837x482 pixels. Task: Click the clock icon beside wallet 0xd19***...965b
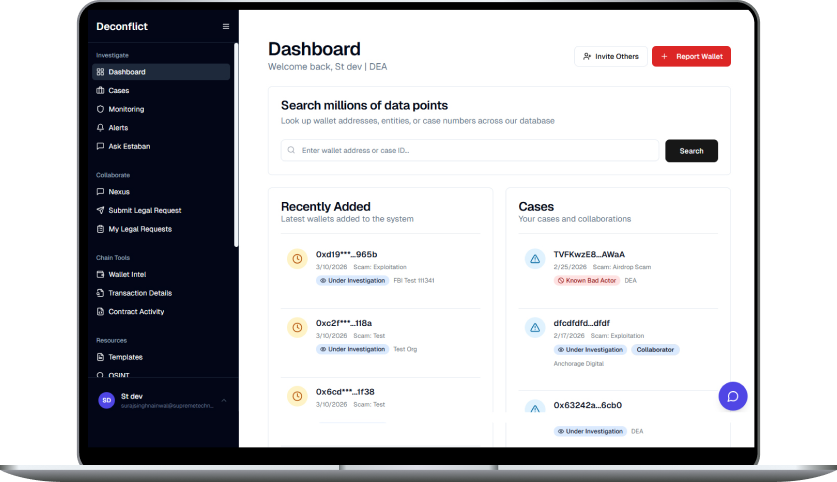pos(297,259)
